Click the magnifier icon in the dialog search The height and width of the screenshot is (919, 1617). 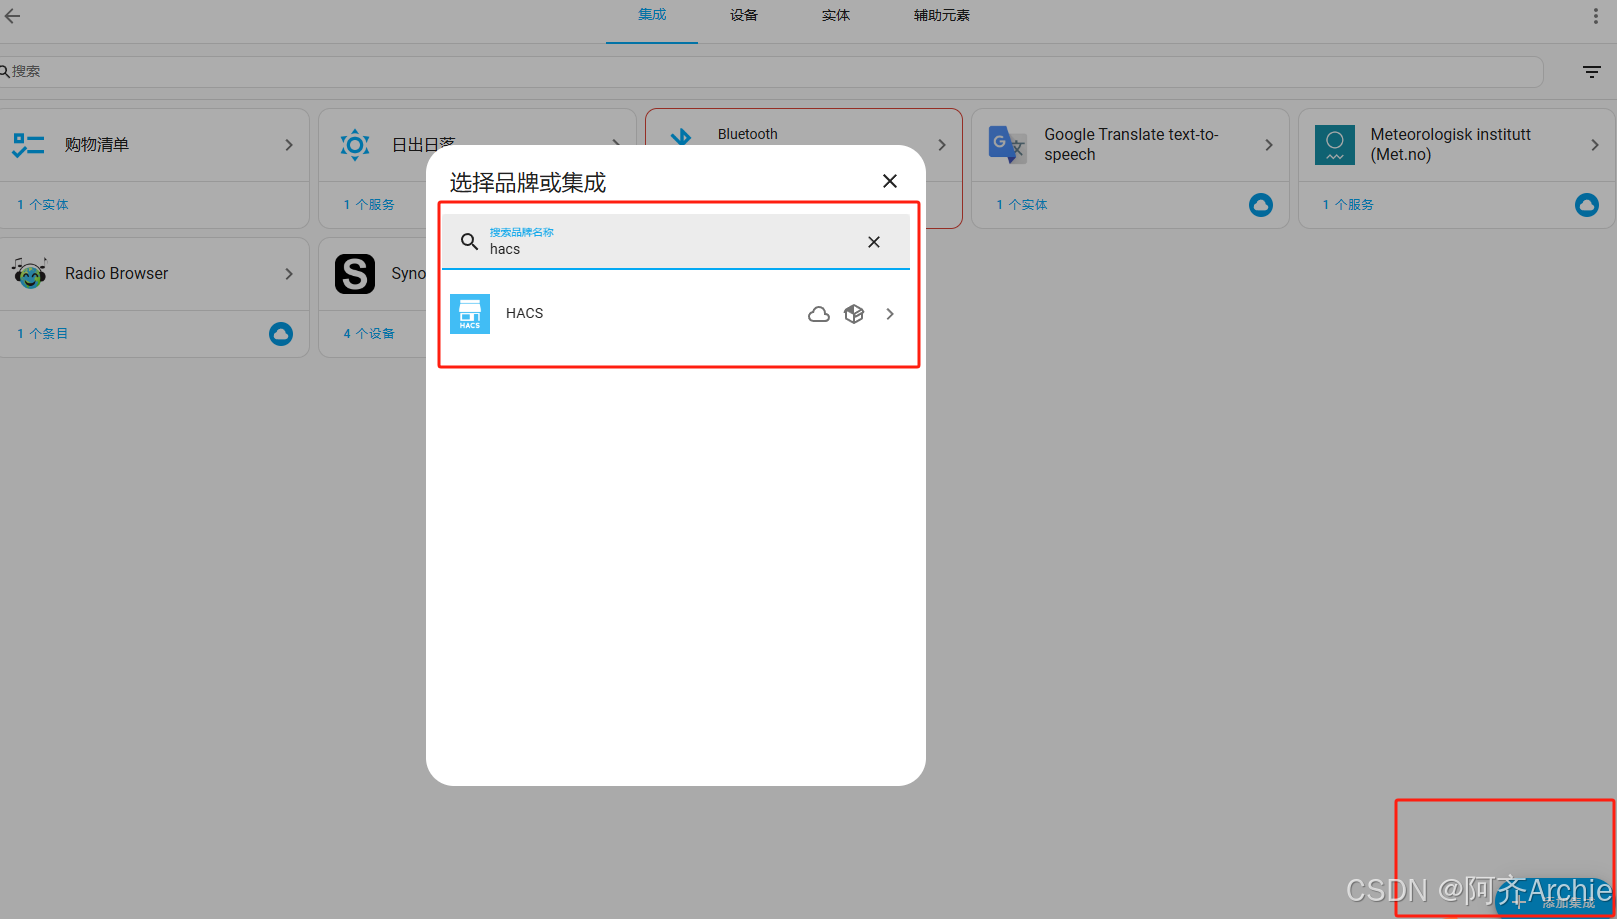pyautogui.click(x=469, y=241)
